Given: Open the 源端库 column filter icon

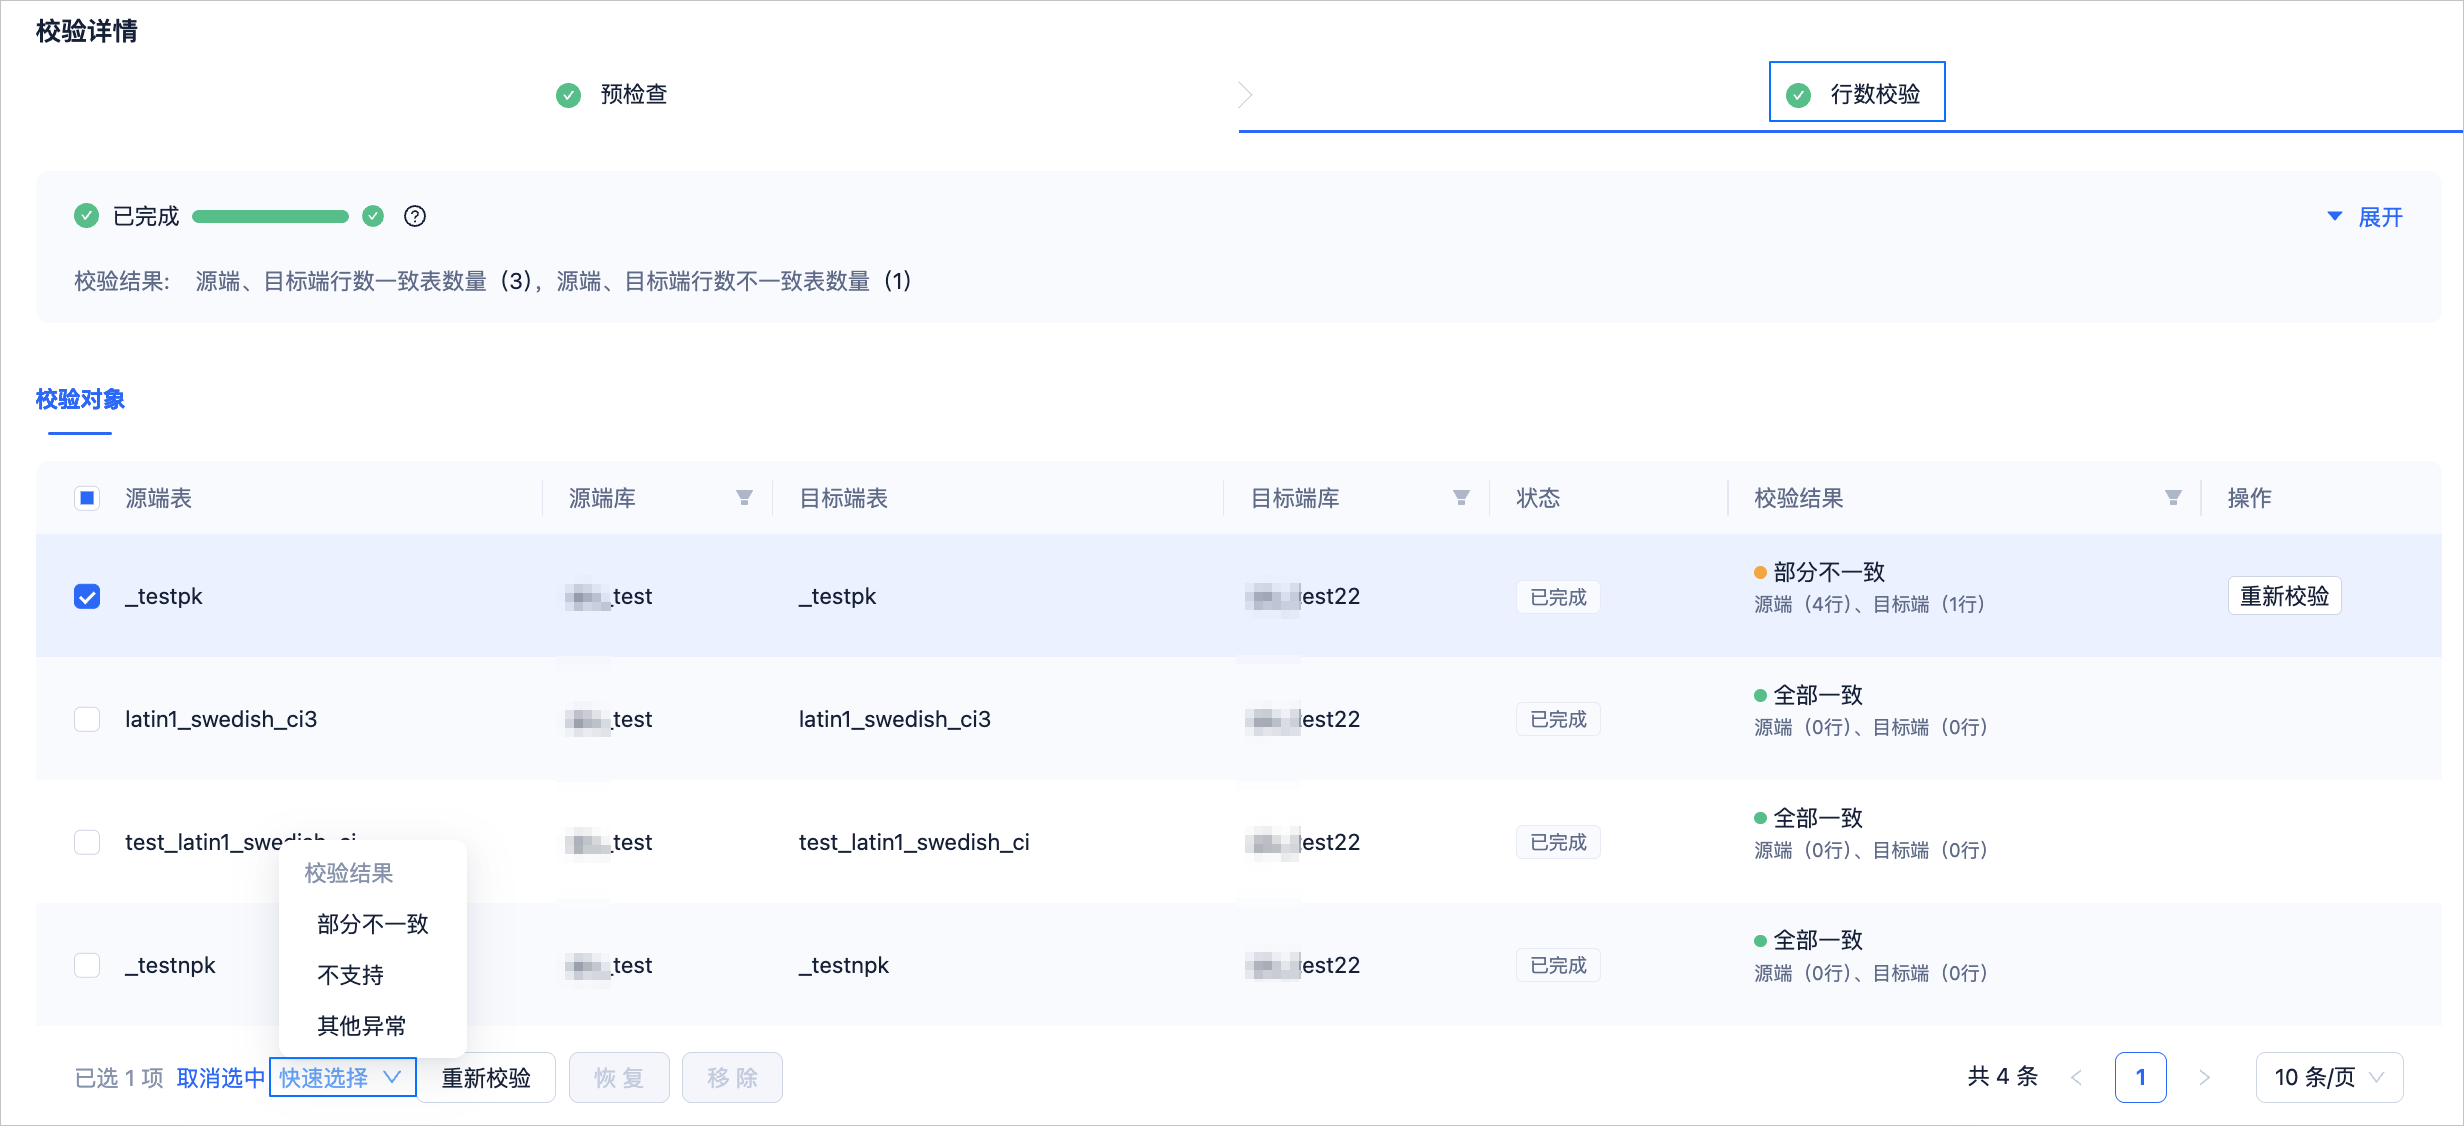Looking at the screenshot, I should (744, 498).
